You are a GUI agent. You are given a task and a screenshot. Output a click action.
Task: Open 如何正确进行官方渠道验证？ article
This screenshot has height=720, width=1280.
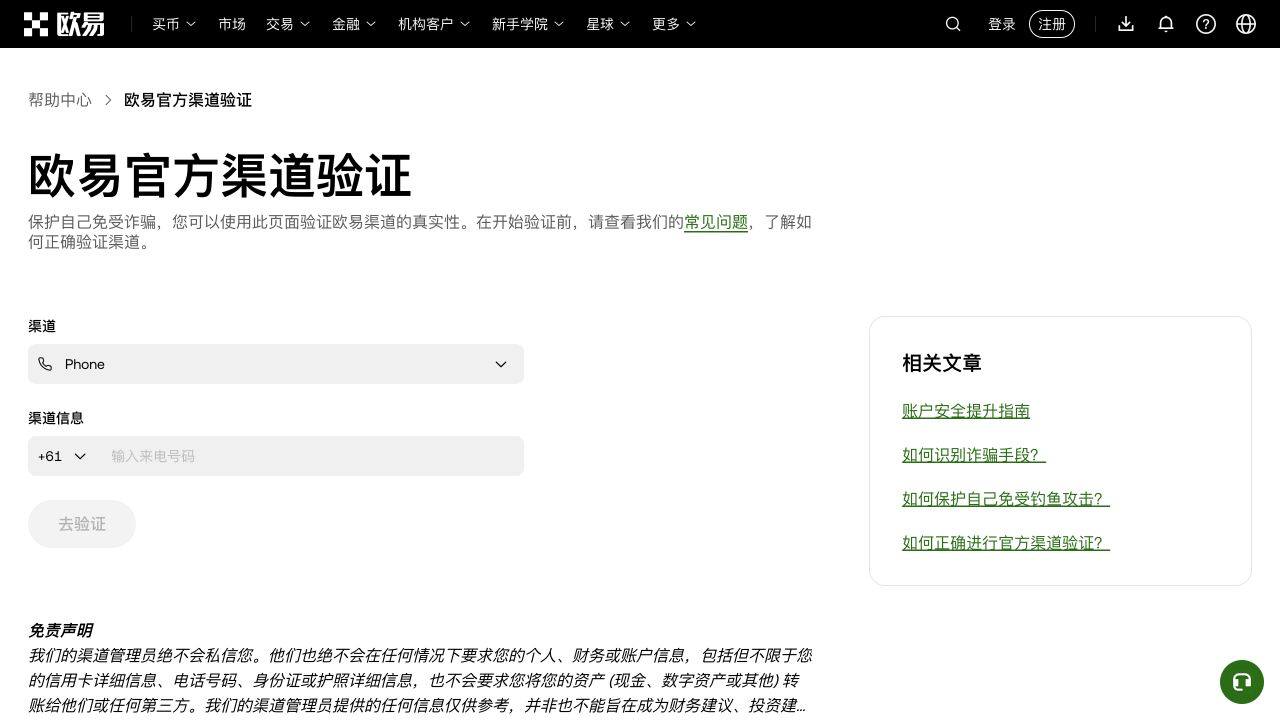click(x=1006, y=543)
